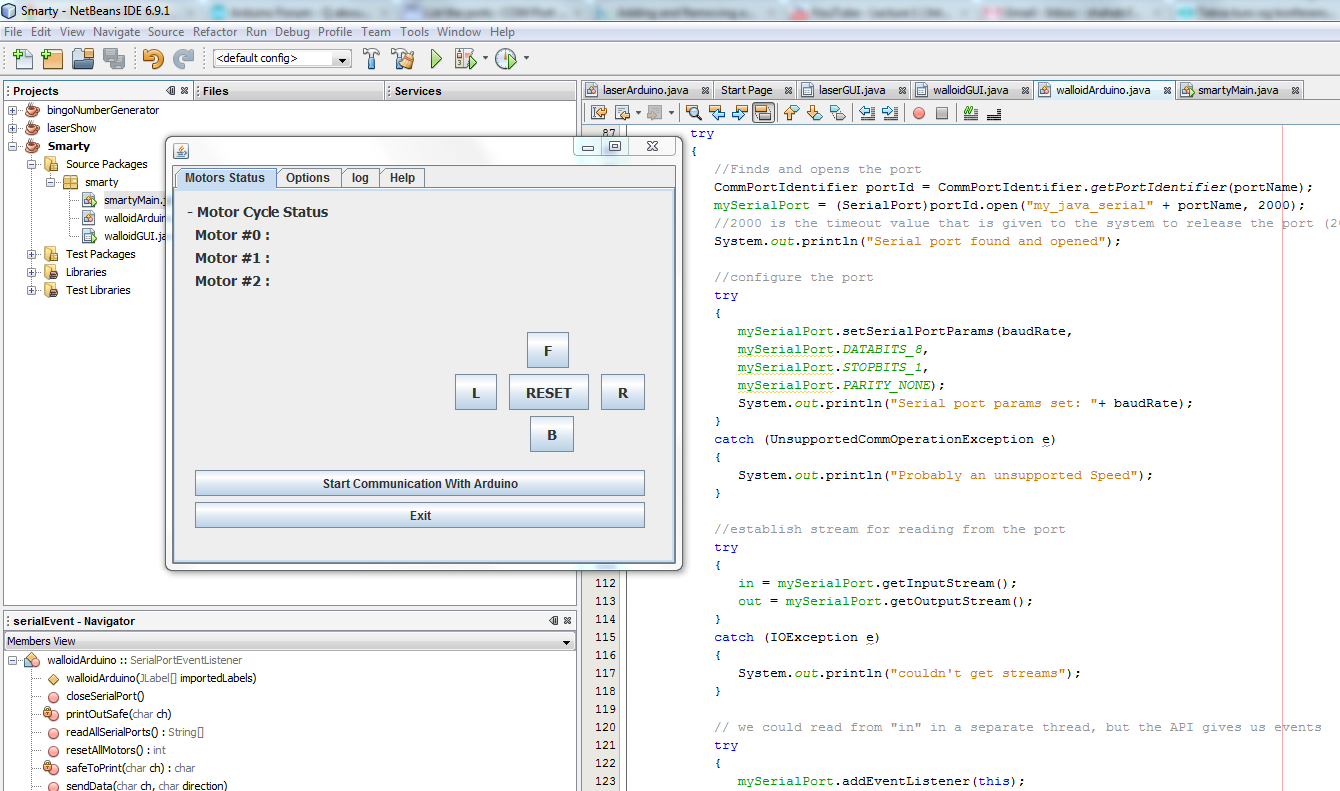Open the Tools menu
1340x791 pixels.
pyautogui.click(x=414, y=32)
